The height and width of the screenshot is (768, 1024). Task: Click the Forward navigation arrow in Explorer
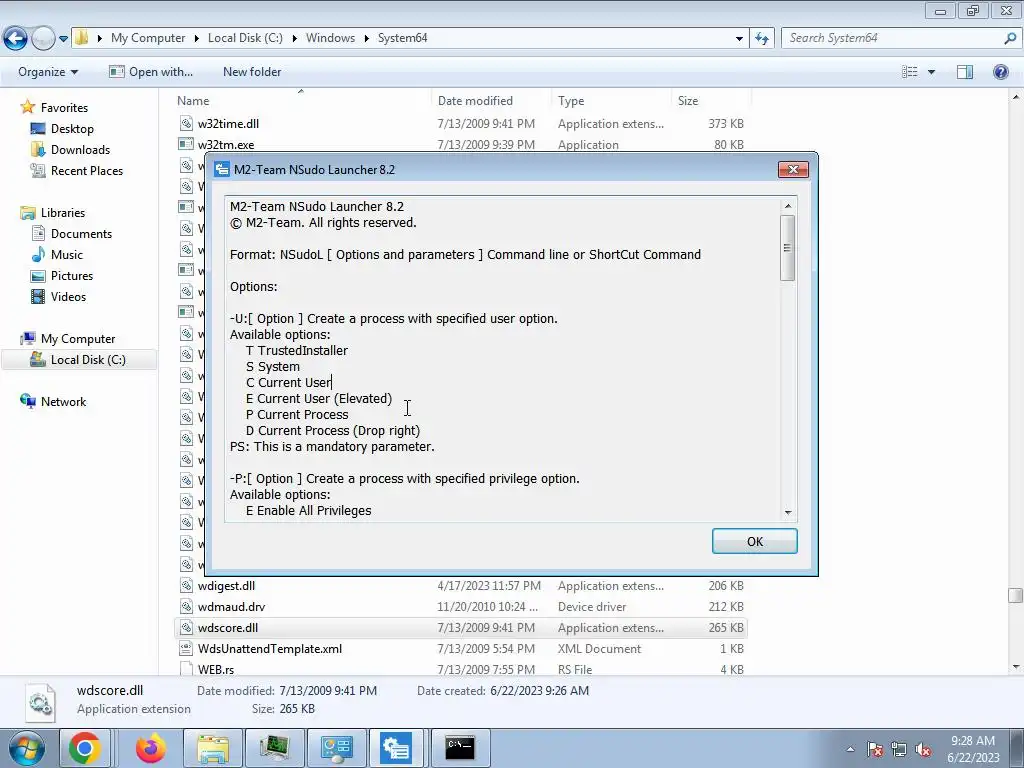[x=42, y=38]
